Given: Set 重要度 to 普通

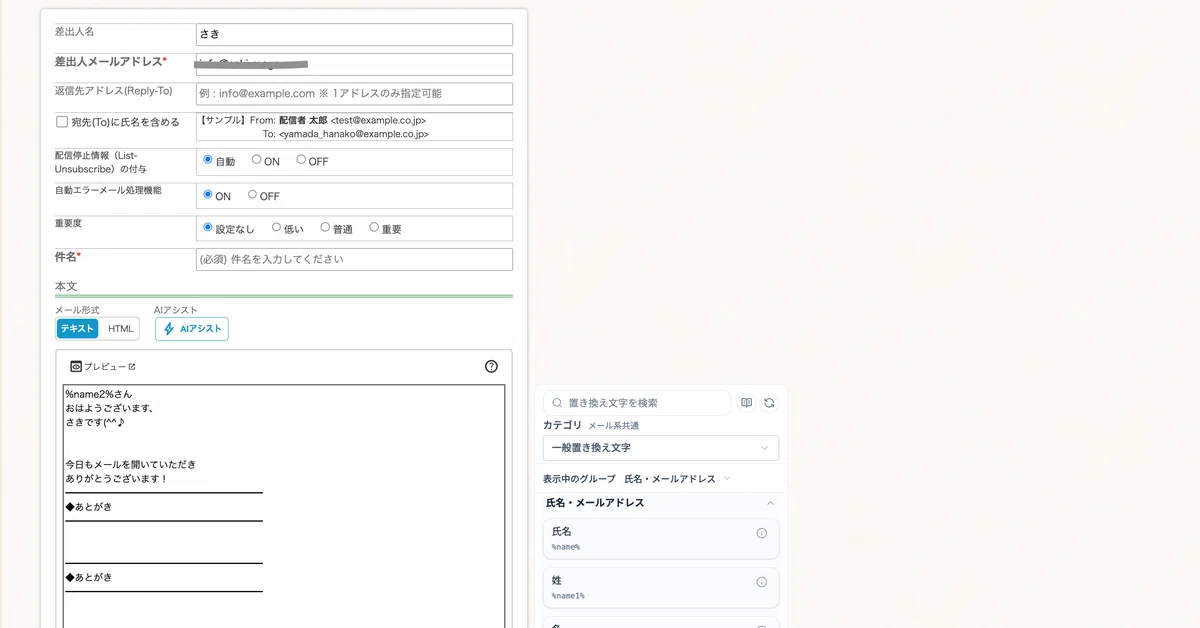Looking at the screenshot, I should coord(325,227).
